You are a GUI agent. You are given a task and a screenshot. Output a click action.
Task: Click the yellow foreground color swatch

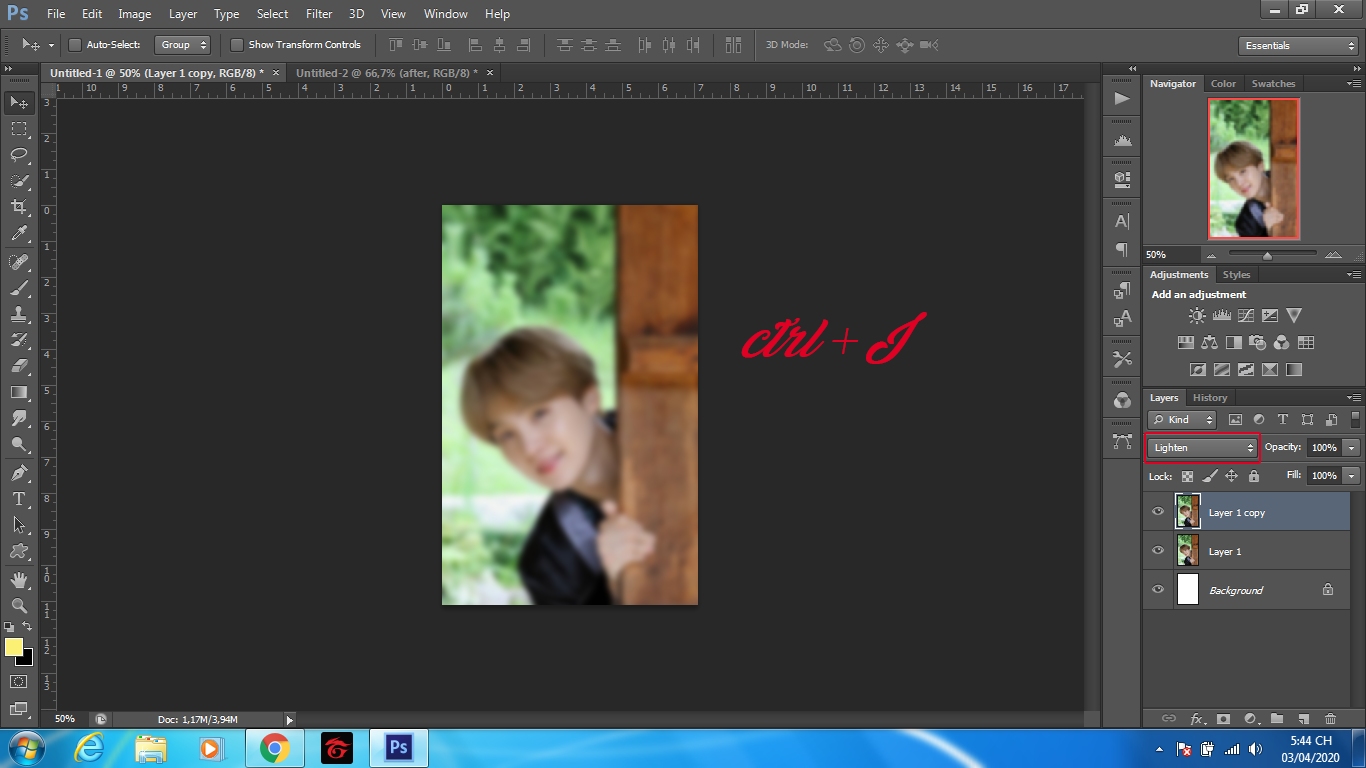click(x=14, y=647)
